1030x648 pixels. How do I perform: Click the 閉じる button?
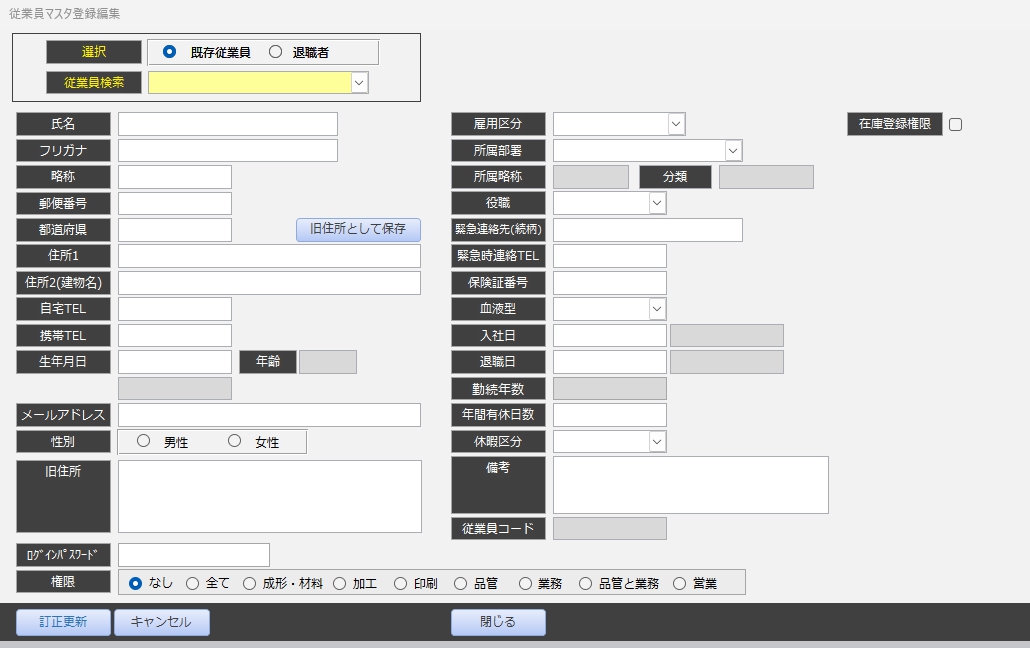[498, 622]
